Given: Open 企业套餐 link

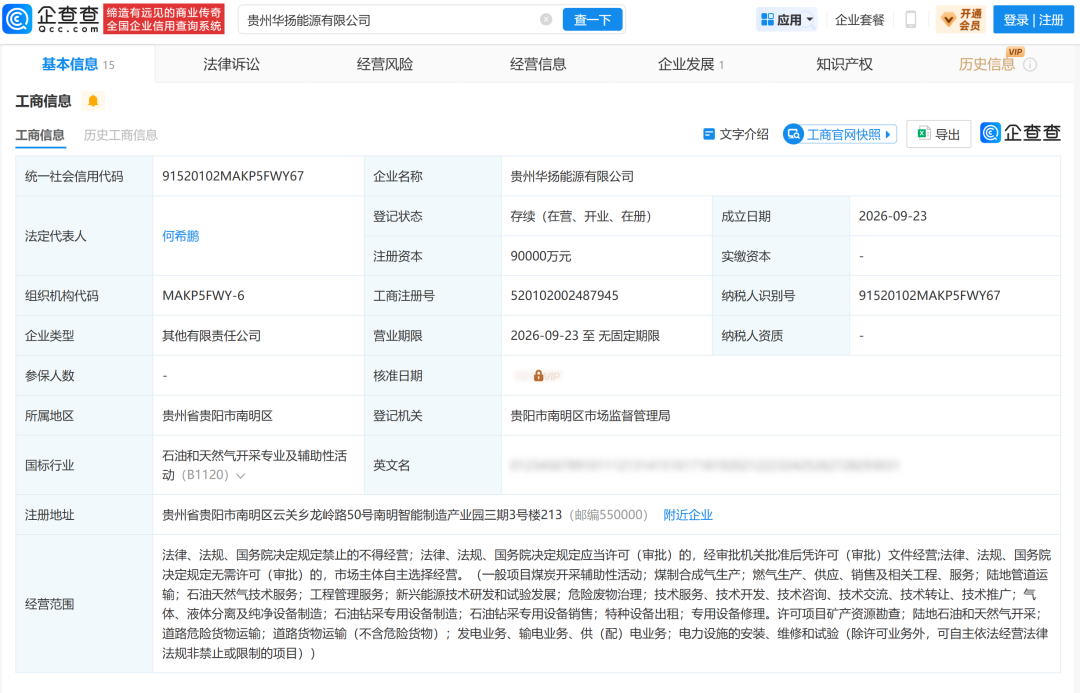Looking at the screenshot, I should 859,20.
